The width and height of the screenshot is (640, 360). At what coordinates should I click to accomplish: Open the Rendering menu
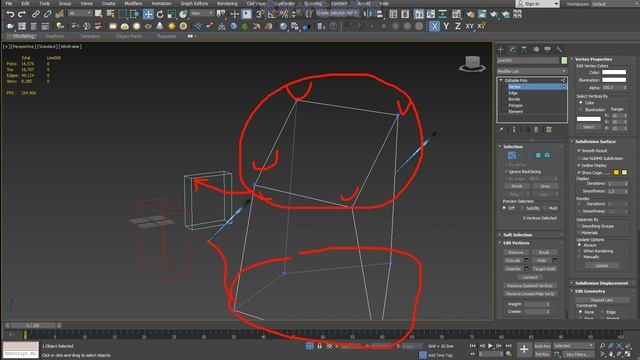[x=227, y=3]
